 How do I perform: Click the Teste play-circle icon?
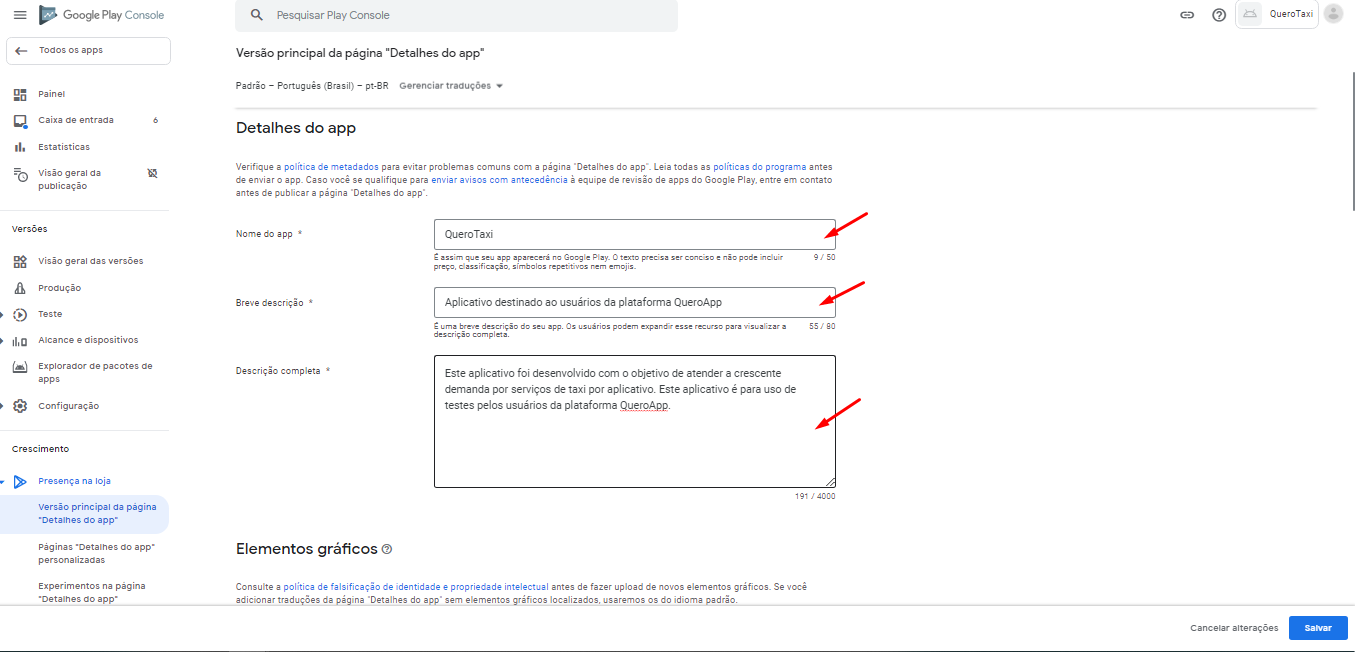(20, 314)
